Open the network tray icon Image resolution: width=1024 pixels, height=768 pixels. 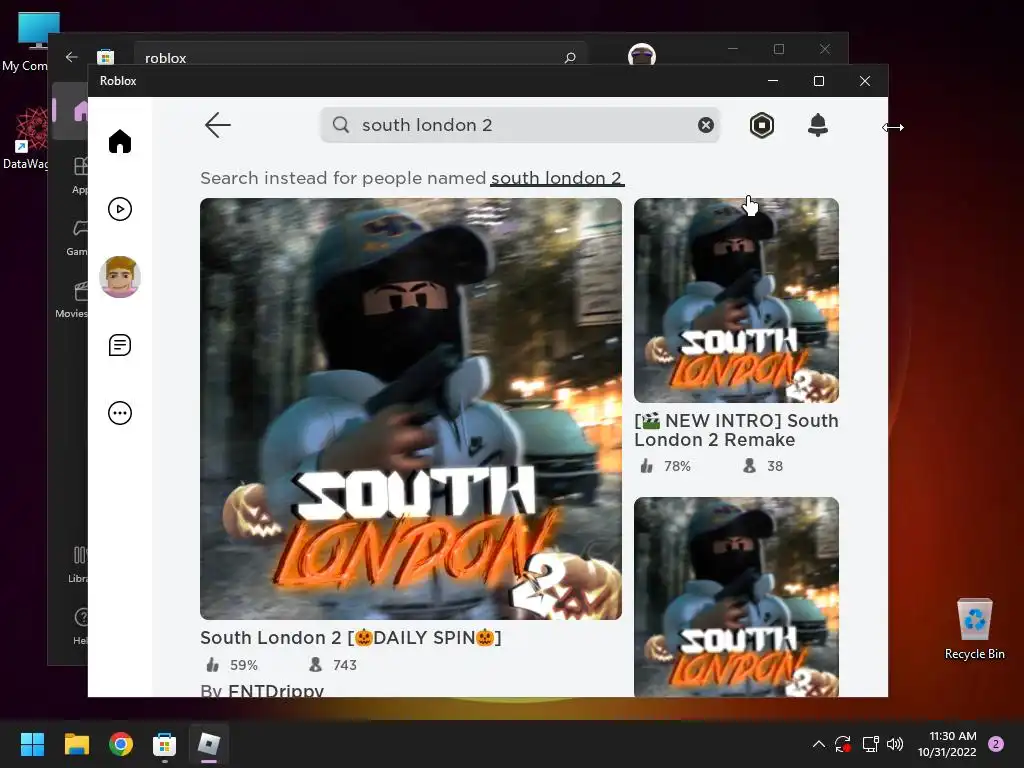pos(870,744)
